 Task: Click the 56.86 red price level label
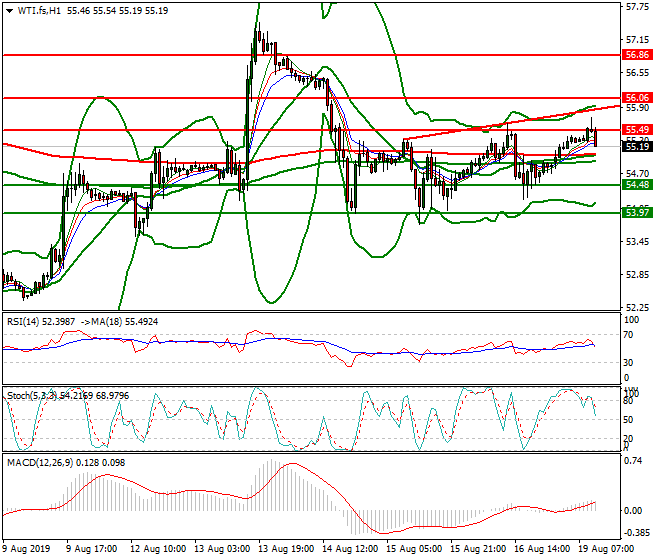pos(637,55)
